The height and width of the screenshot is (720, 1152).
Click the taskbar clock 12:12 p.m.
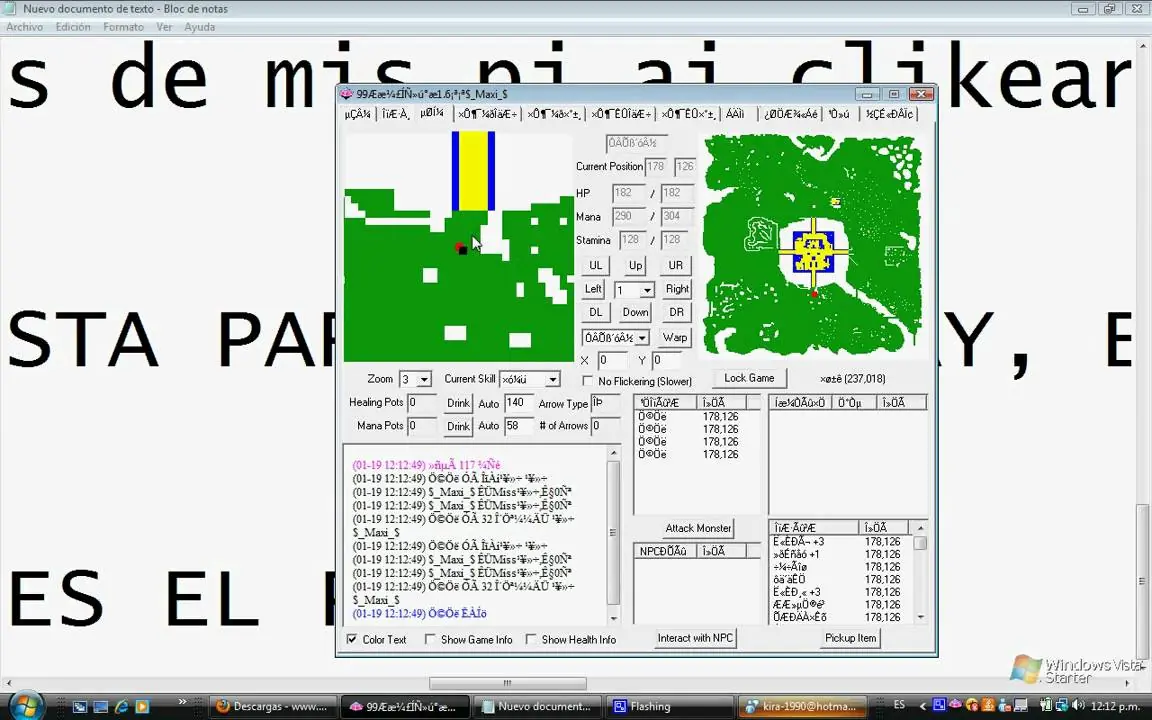[1115, 706]
